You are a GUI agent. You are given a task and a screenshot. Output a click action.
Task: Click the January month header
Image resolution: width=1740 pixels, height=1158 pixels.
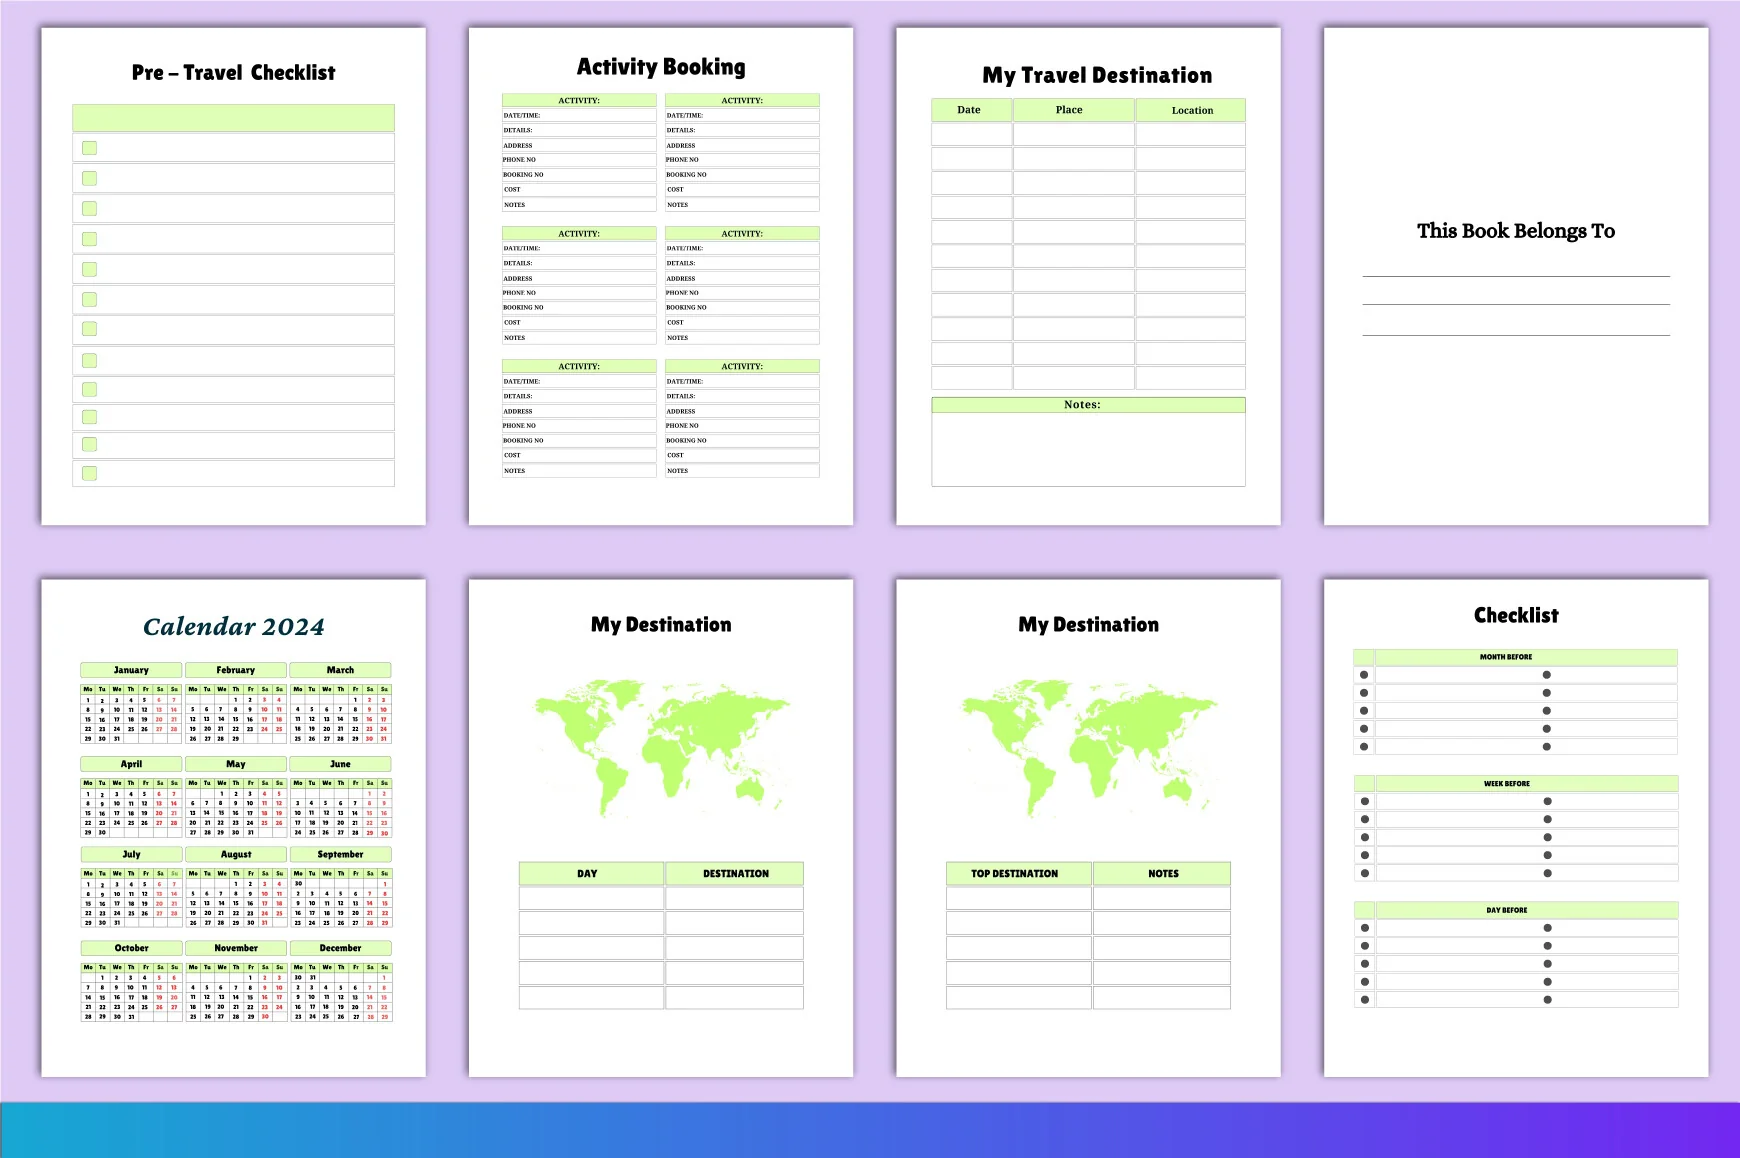pyautogui.click(x=131, y=670)
